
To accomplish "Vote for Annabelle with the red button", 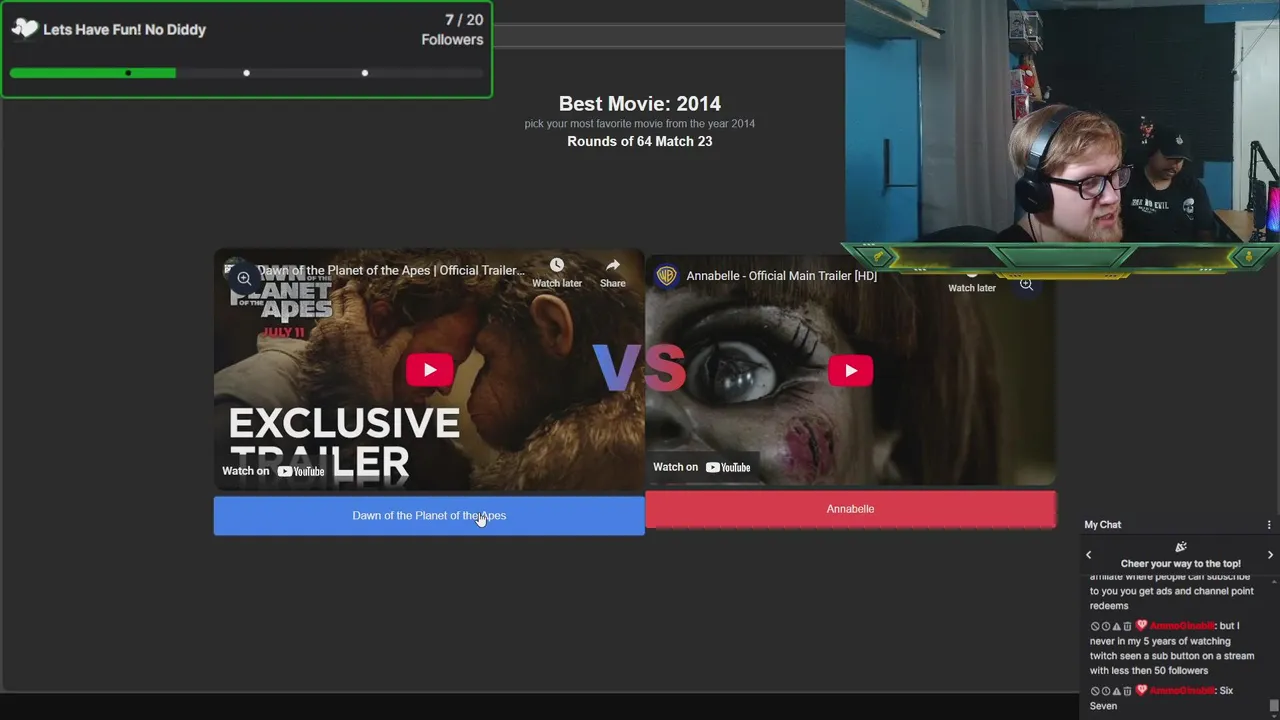I will click(850, 509).
